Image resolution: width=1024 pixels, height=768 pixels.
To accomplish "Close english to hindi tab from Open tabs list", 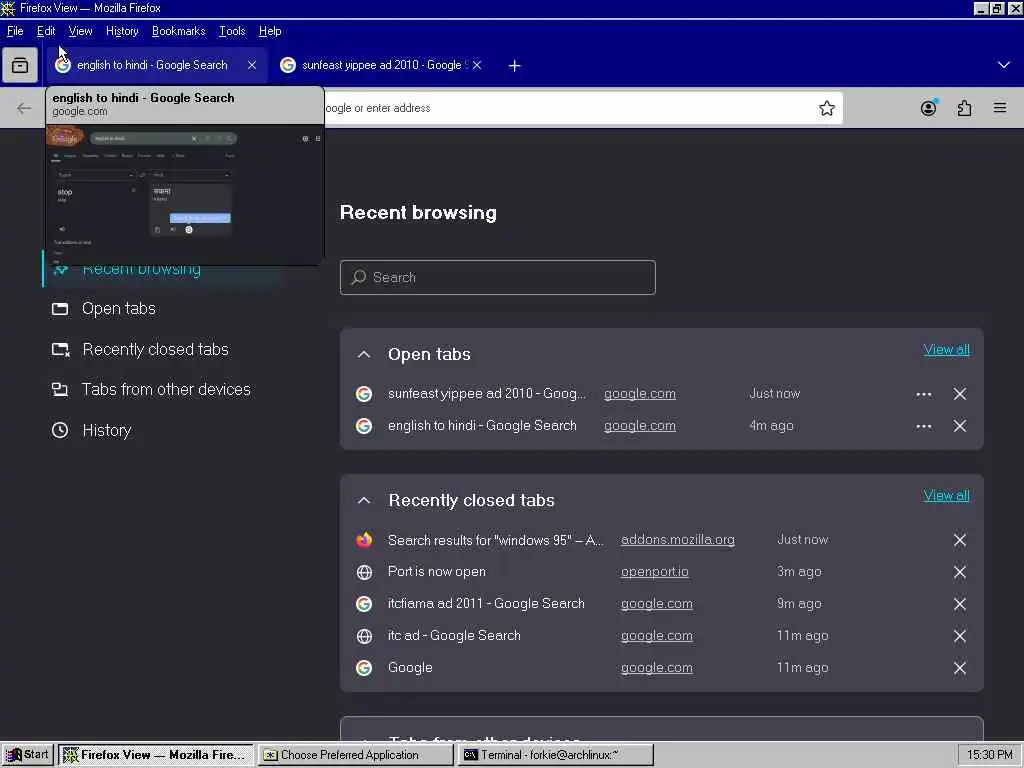I will click(x=959, y=426).
